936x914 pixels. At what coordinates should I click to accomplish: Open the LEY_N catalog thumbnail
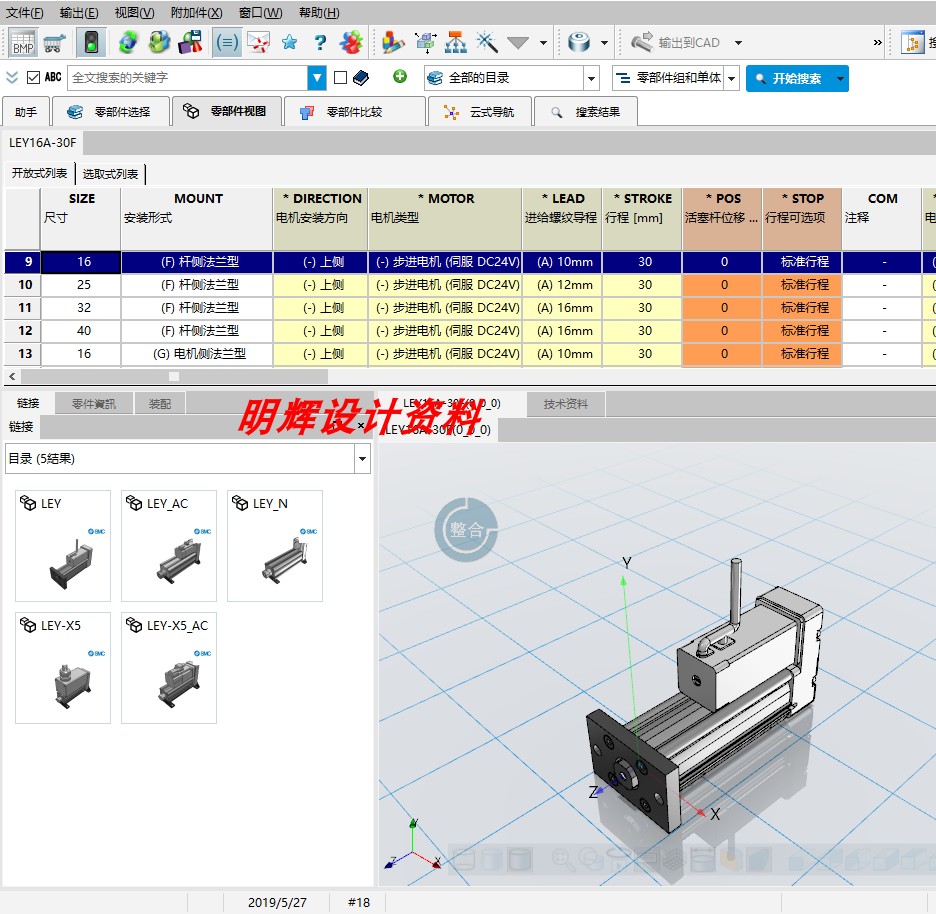point(275,546)
